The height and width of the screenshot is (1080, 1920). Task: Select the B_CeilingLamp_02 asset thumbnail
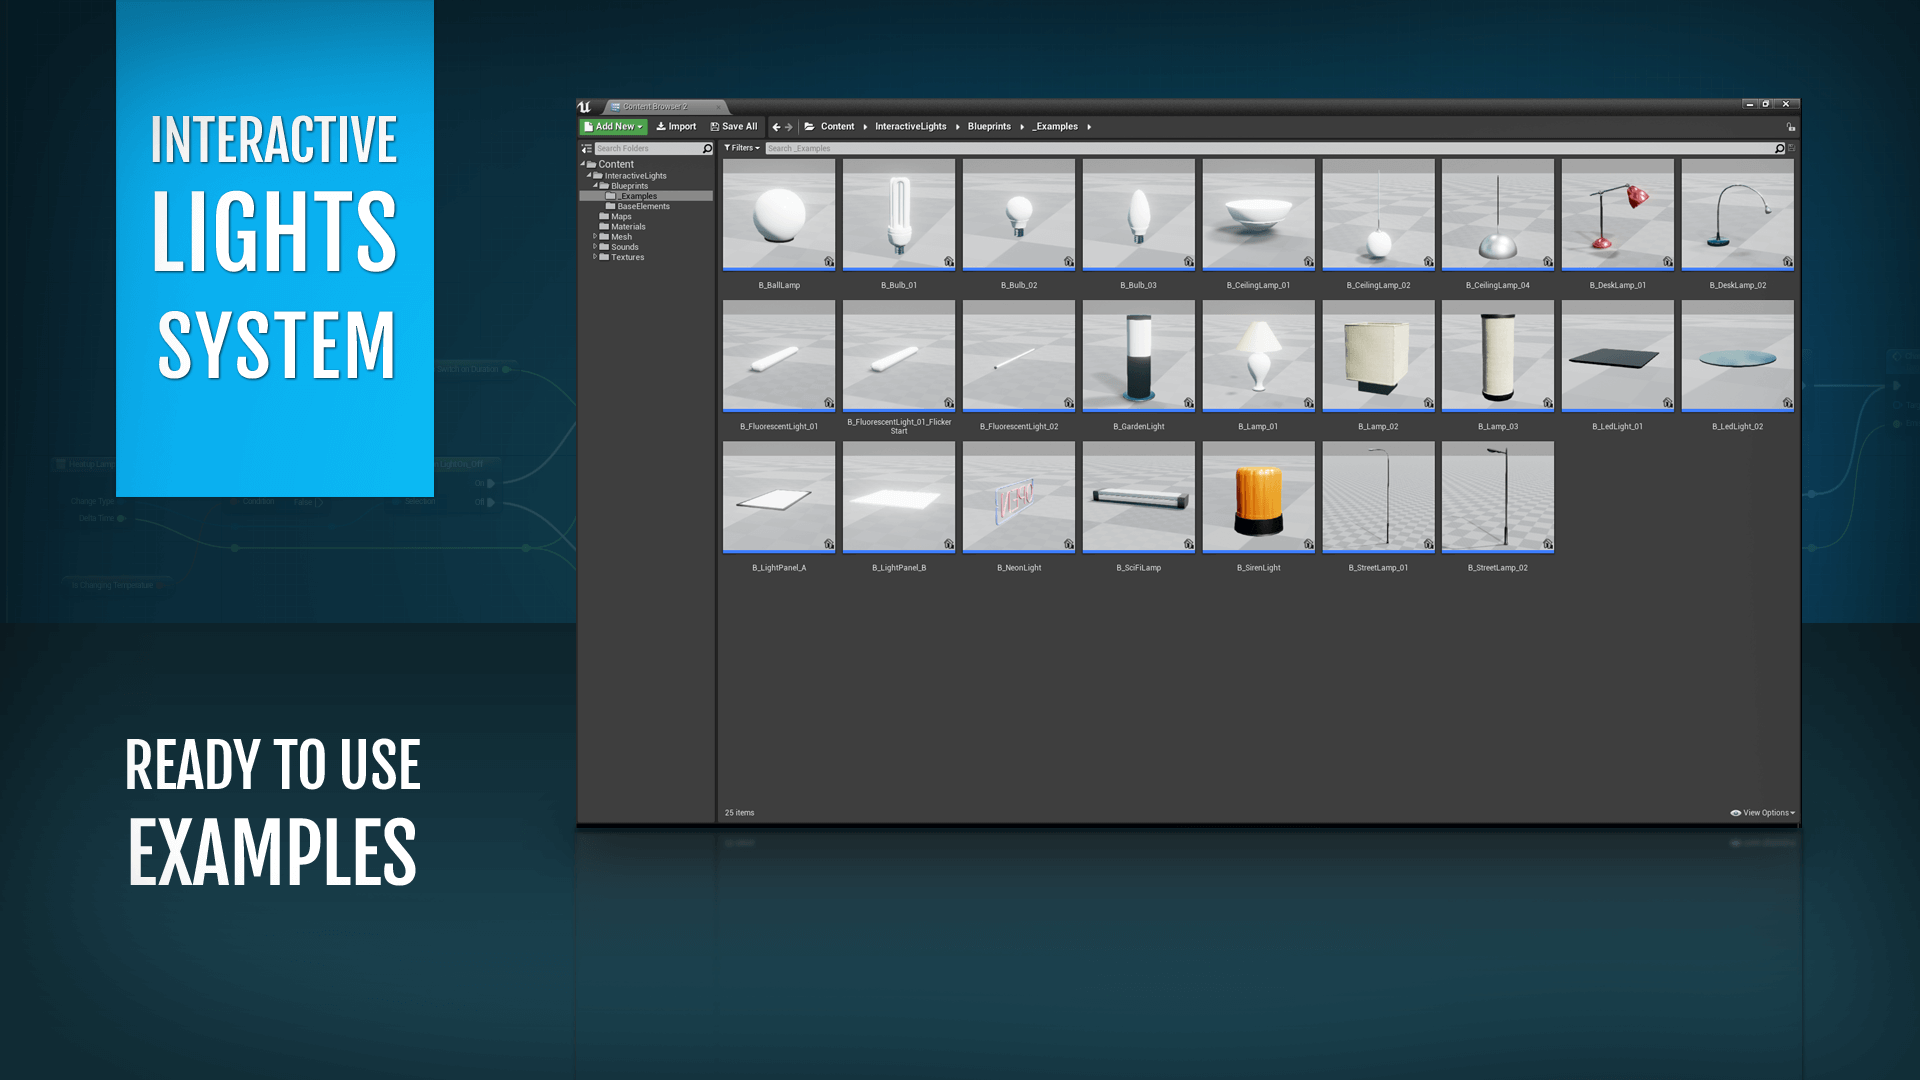click(x=1379, y=214)
